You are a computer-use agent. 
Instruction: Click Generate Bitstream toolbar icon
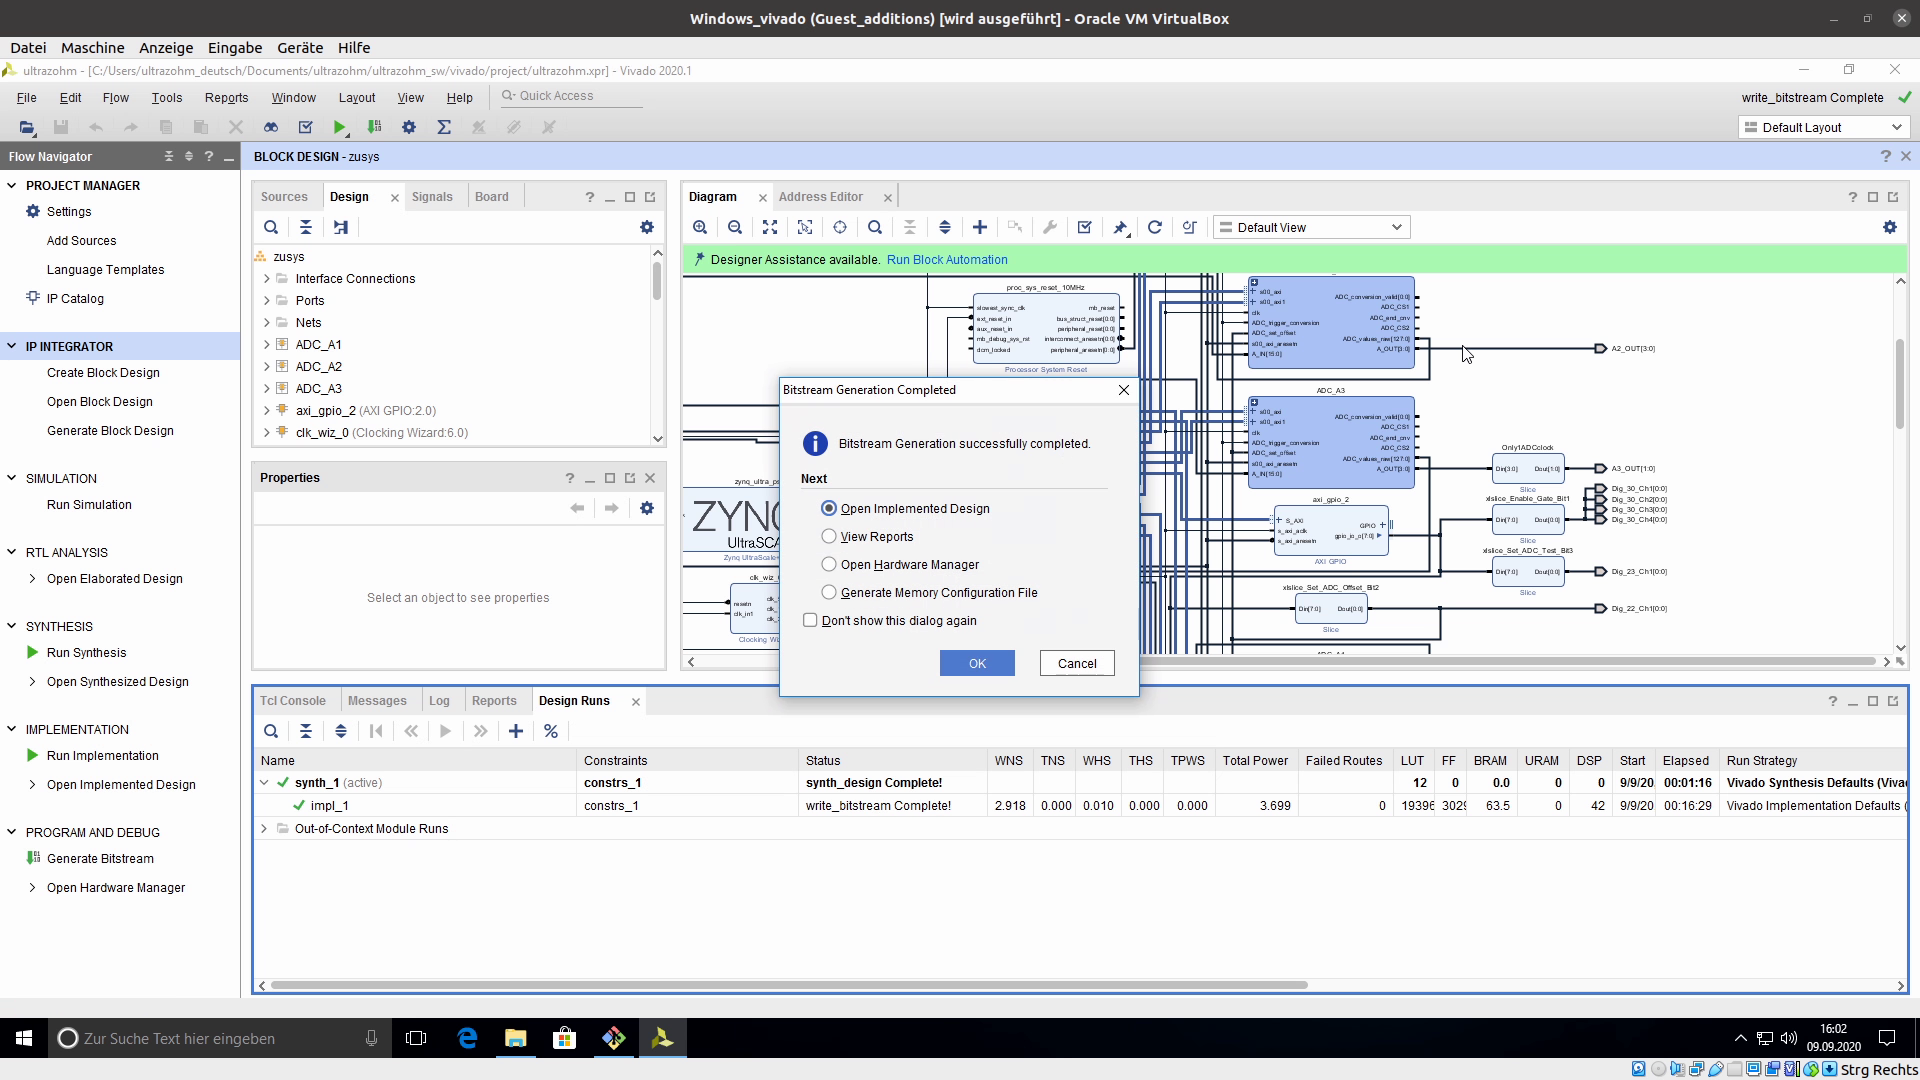coord(374,127)
